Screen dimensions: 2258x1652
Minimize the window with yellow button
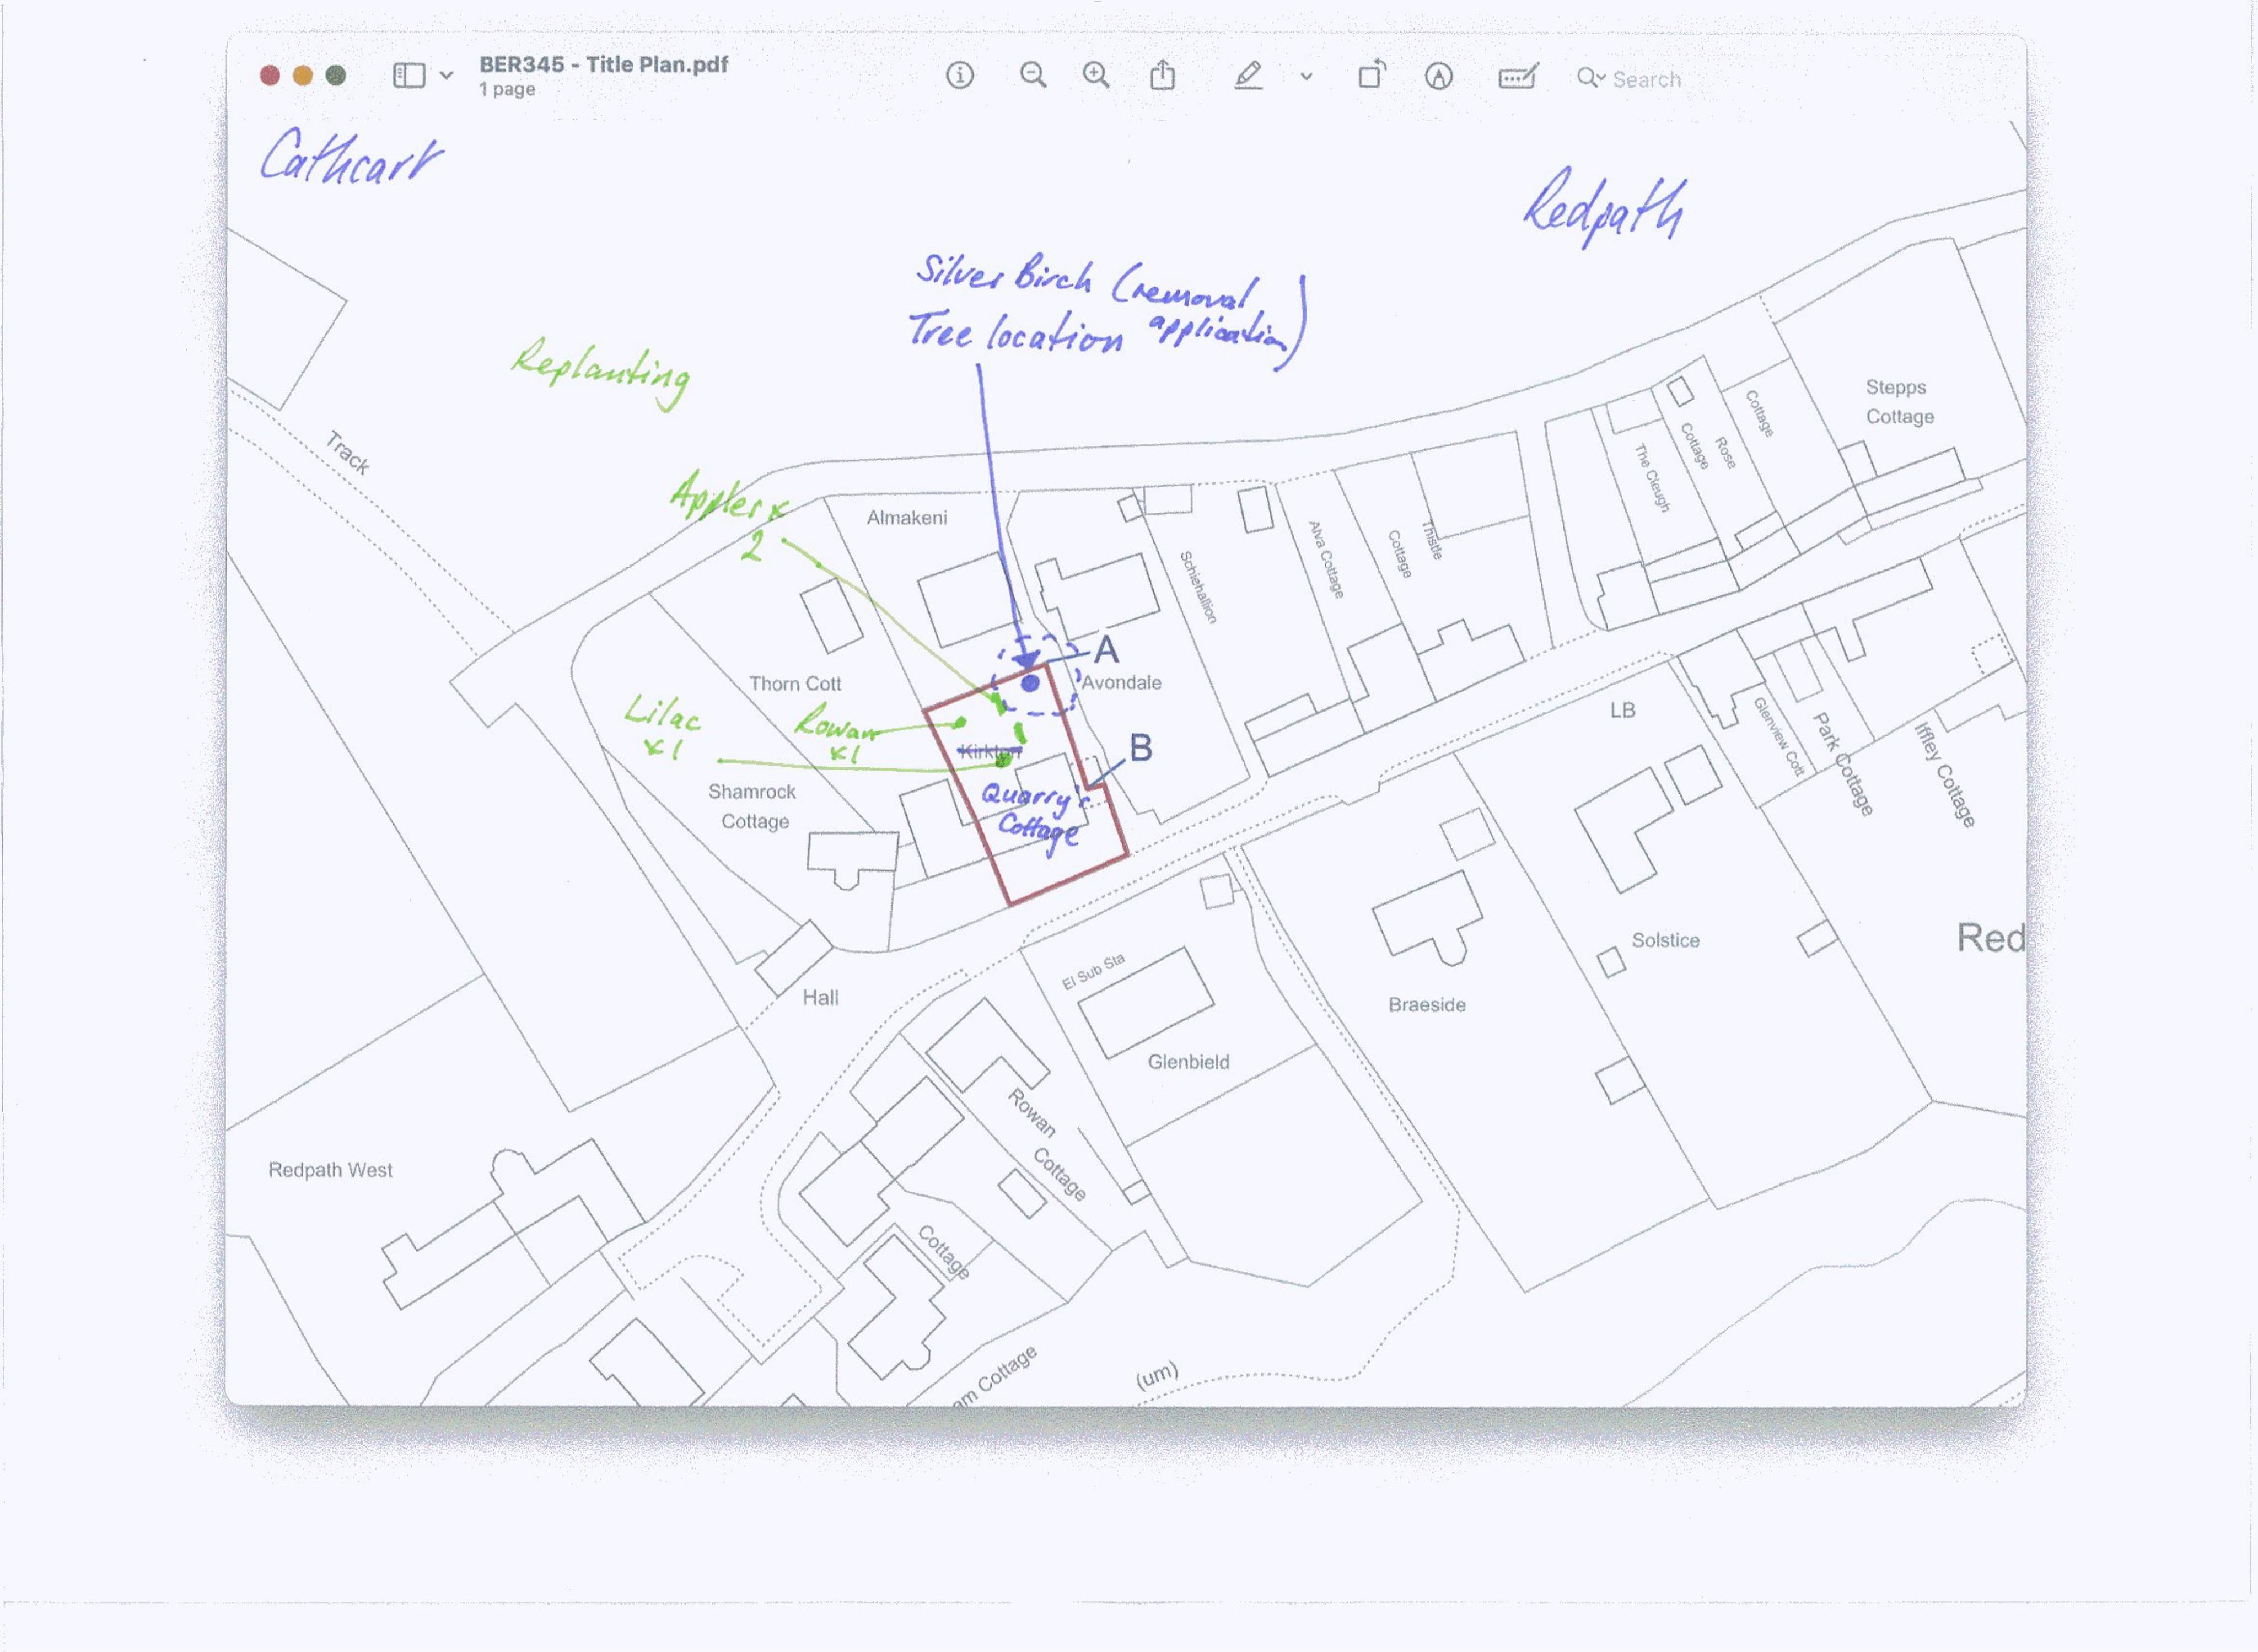pyautogui.click(x=303, y=76)
